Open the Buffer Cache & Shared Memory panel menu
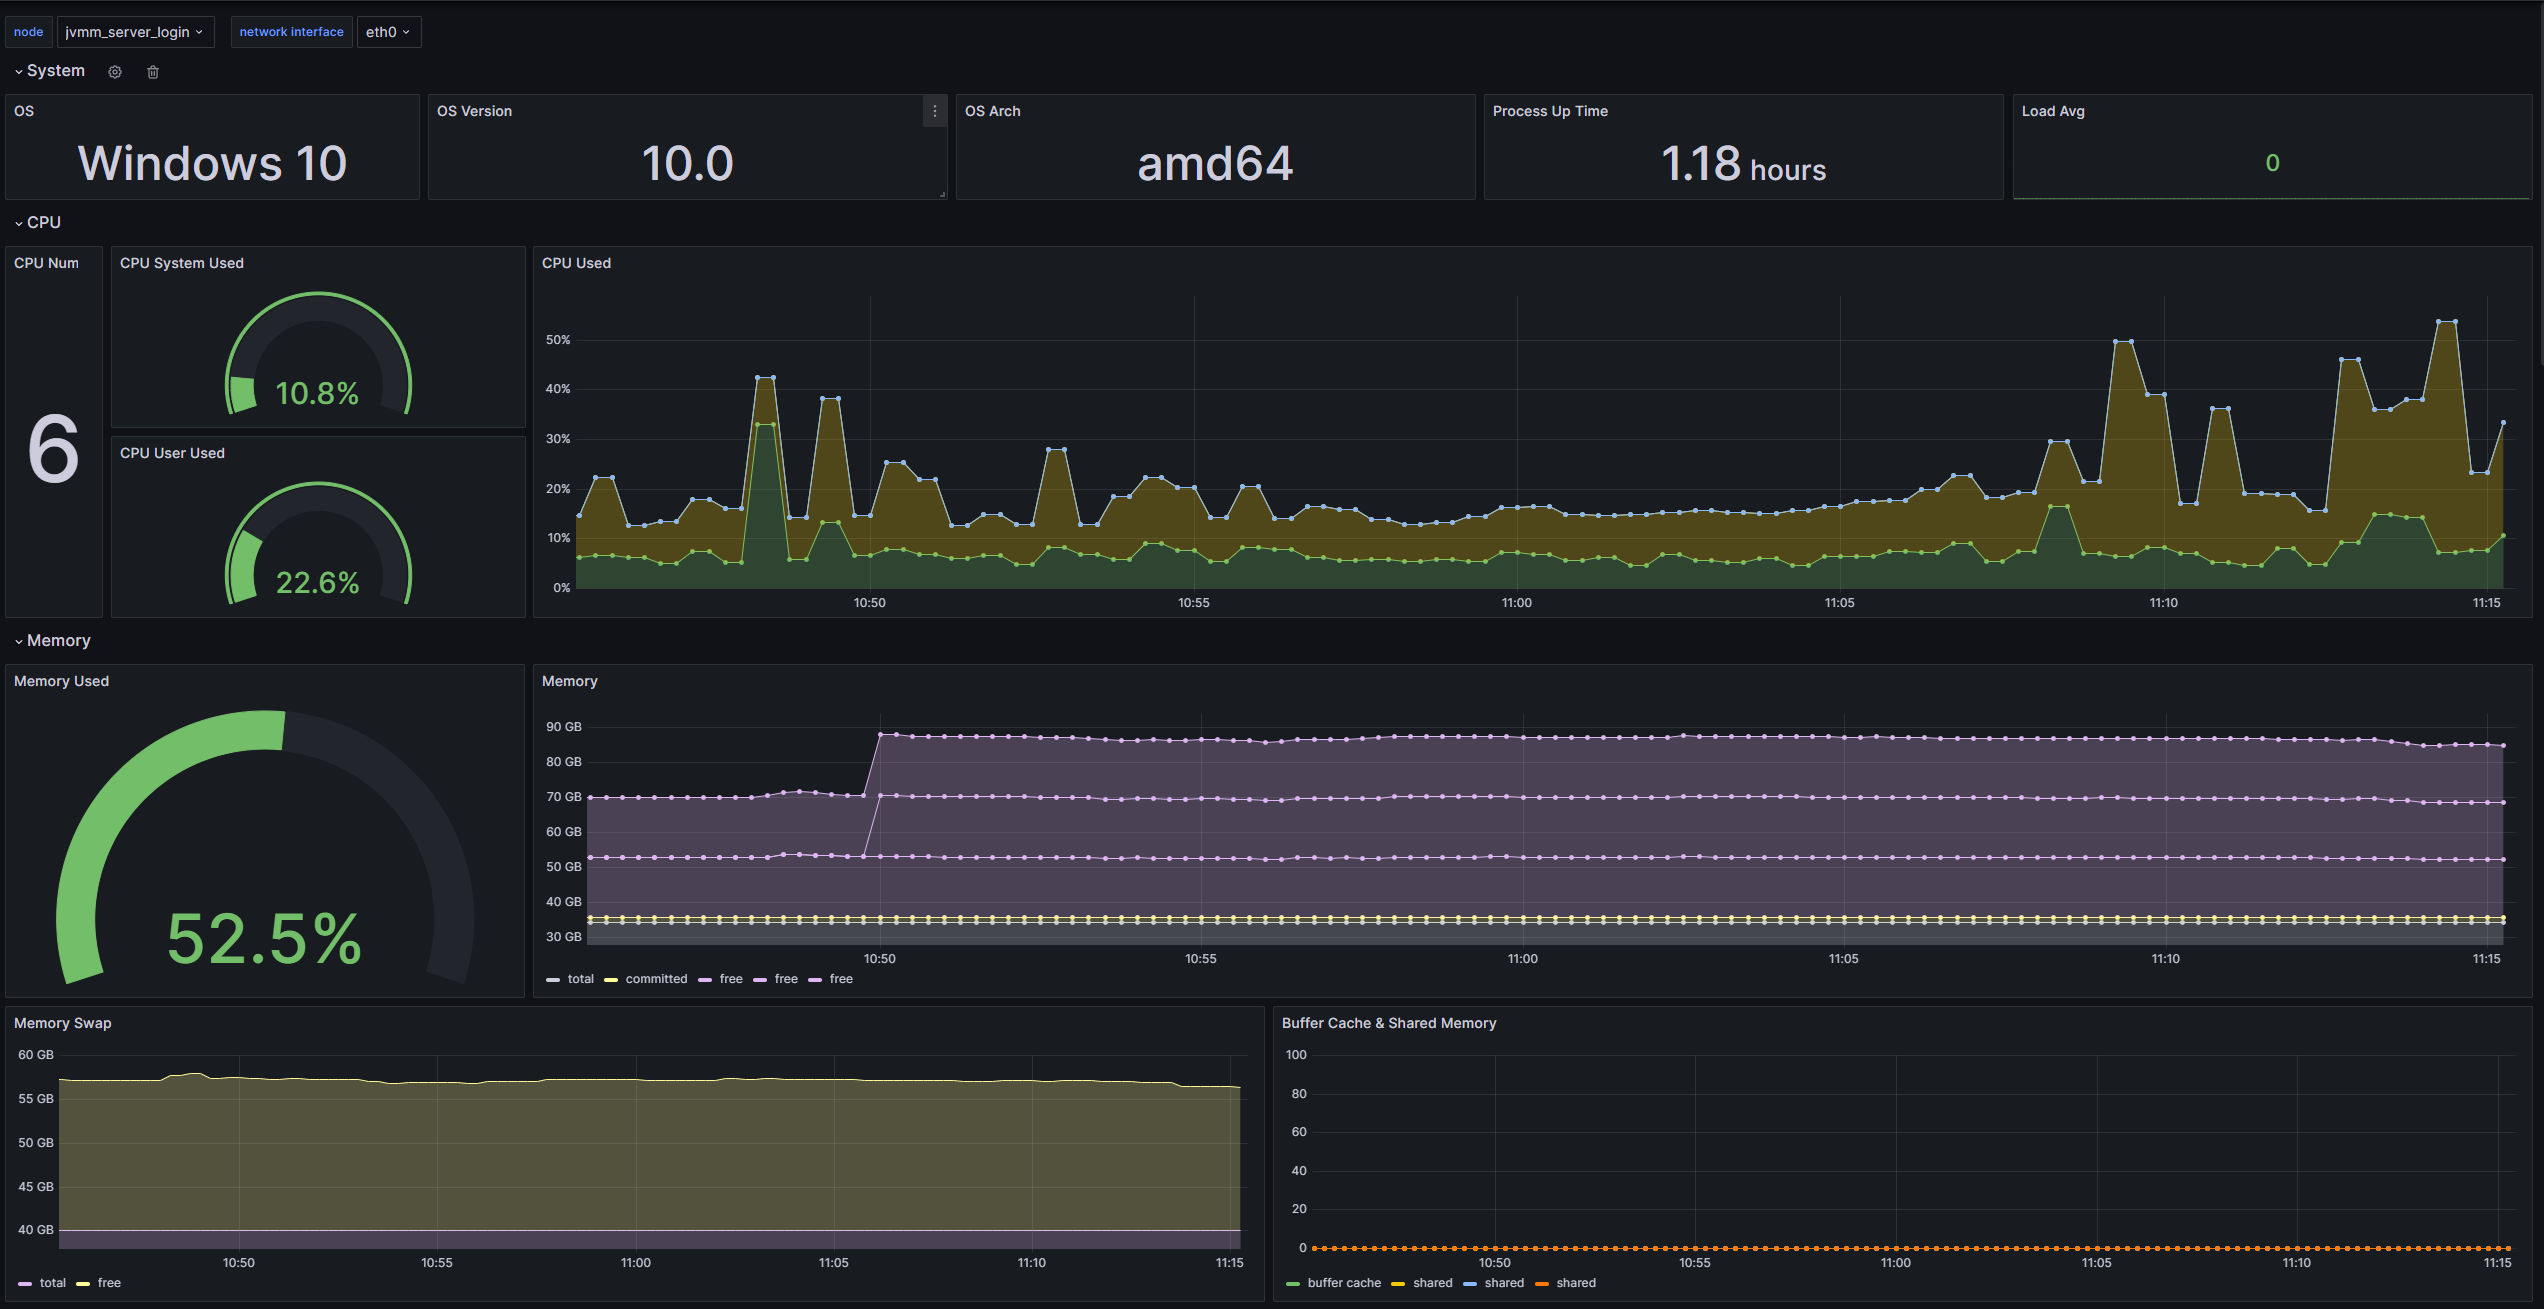This screenshot has height=1309, width=2544. click(1389, 1023)
